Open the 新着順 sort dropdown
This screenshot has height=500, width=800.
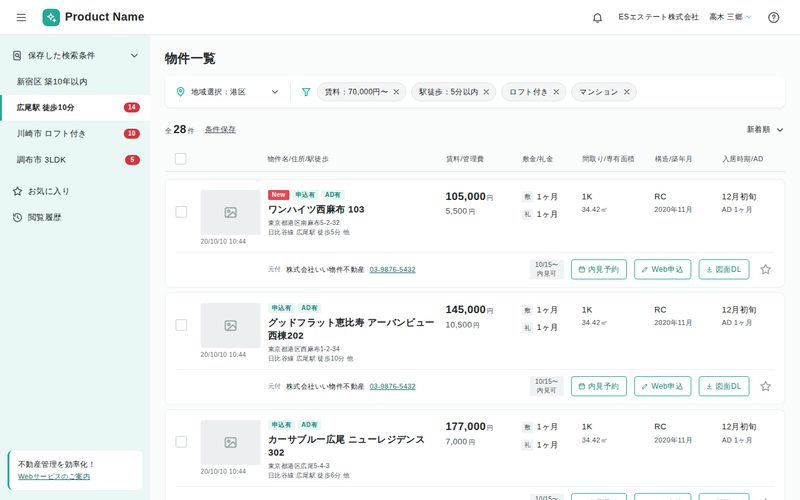[765, 130]
